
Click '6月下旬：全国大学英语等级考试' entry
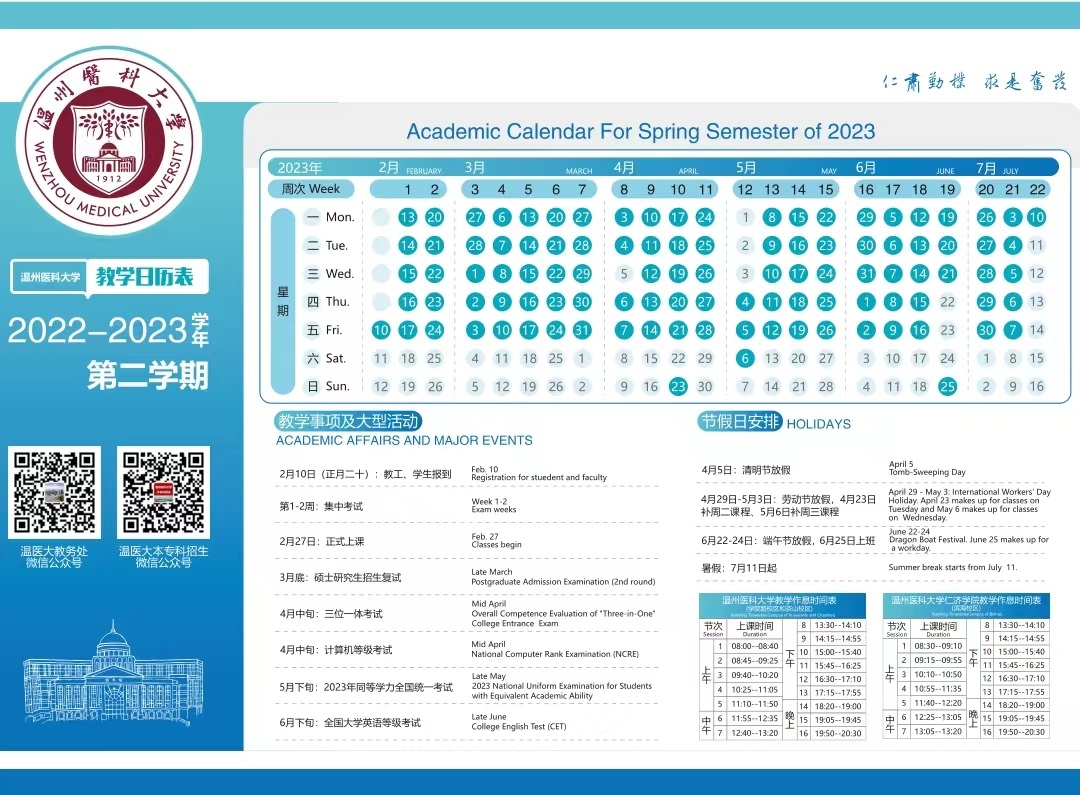[350, 723]
